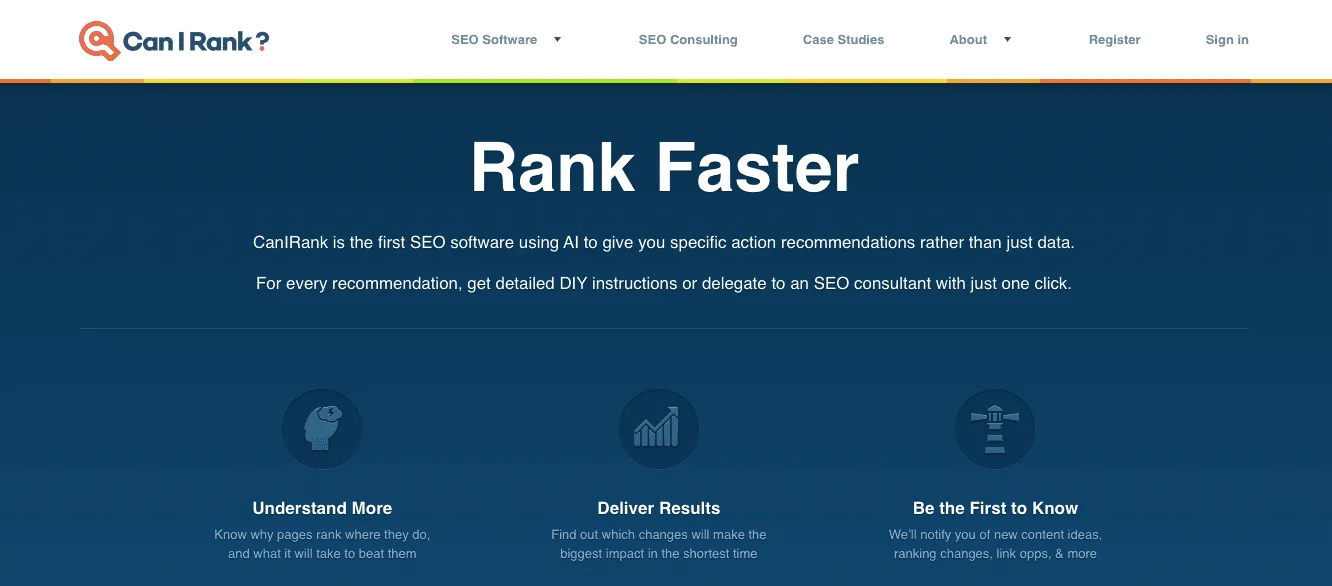Image resolution: width=1332 pixels, height=586 pixels.
Task: Expand the SEO Software dropdown menu
Action: click(494, 39)
